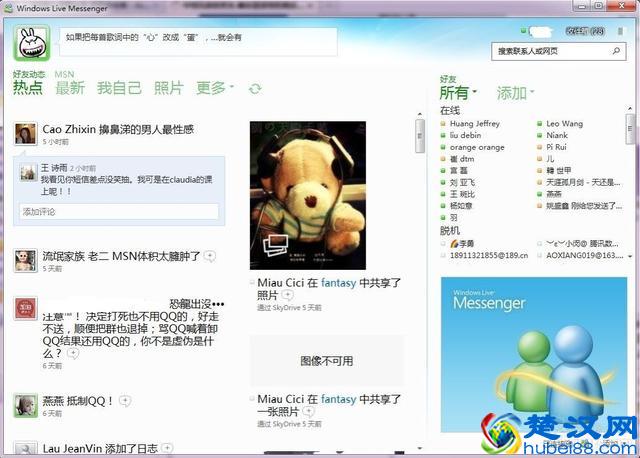The height and width of the screenshot is (458, 640).
Task: Click 流氓家族 老二's avatar
Action: 25,260
